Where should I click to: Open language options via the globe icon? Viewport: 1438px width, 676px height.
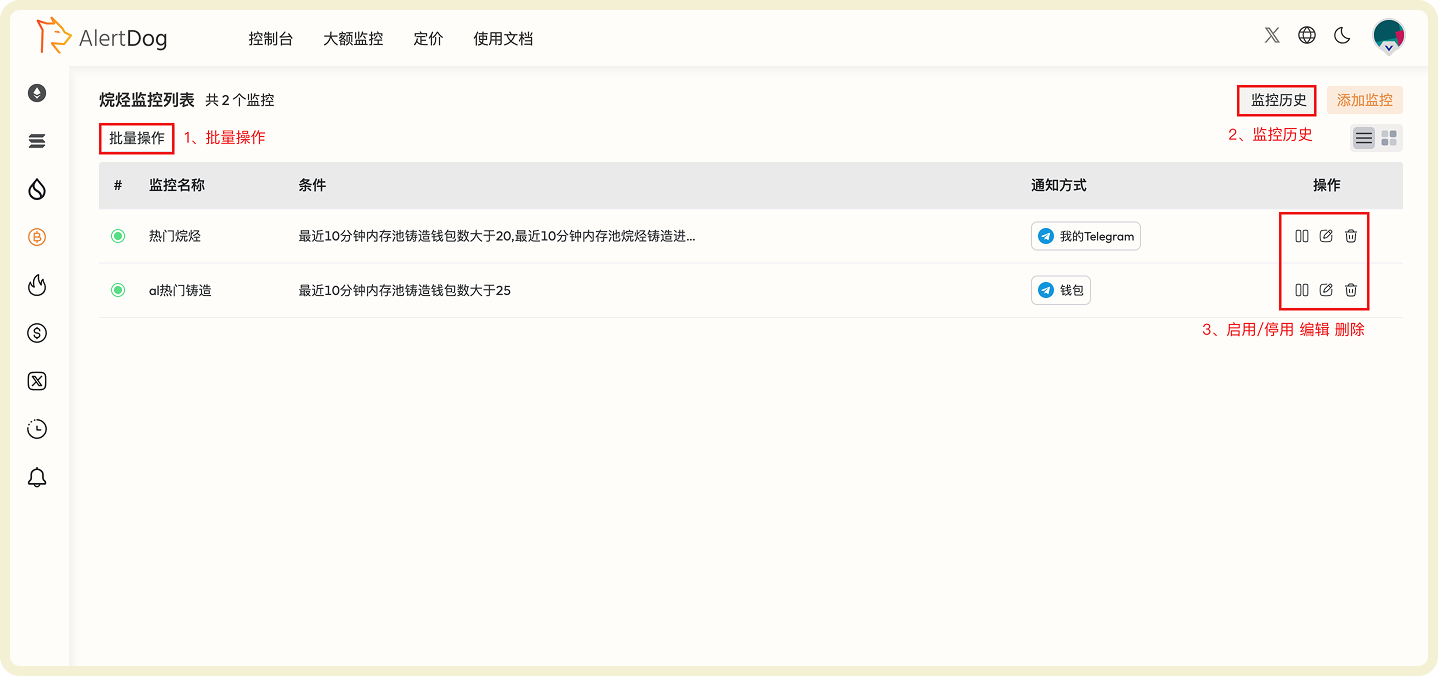(x=1307, y=35)
